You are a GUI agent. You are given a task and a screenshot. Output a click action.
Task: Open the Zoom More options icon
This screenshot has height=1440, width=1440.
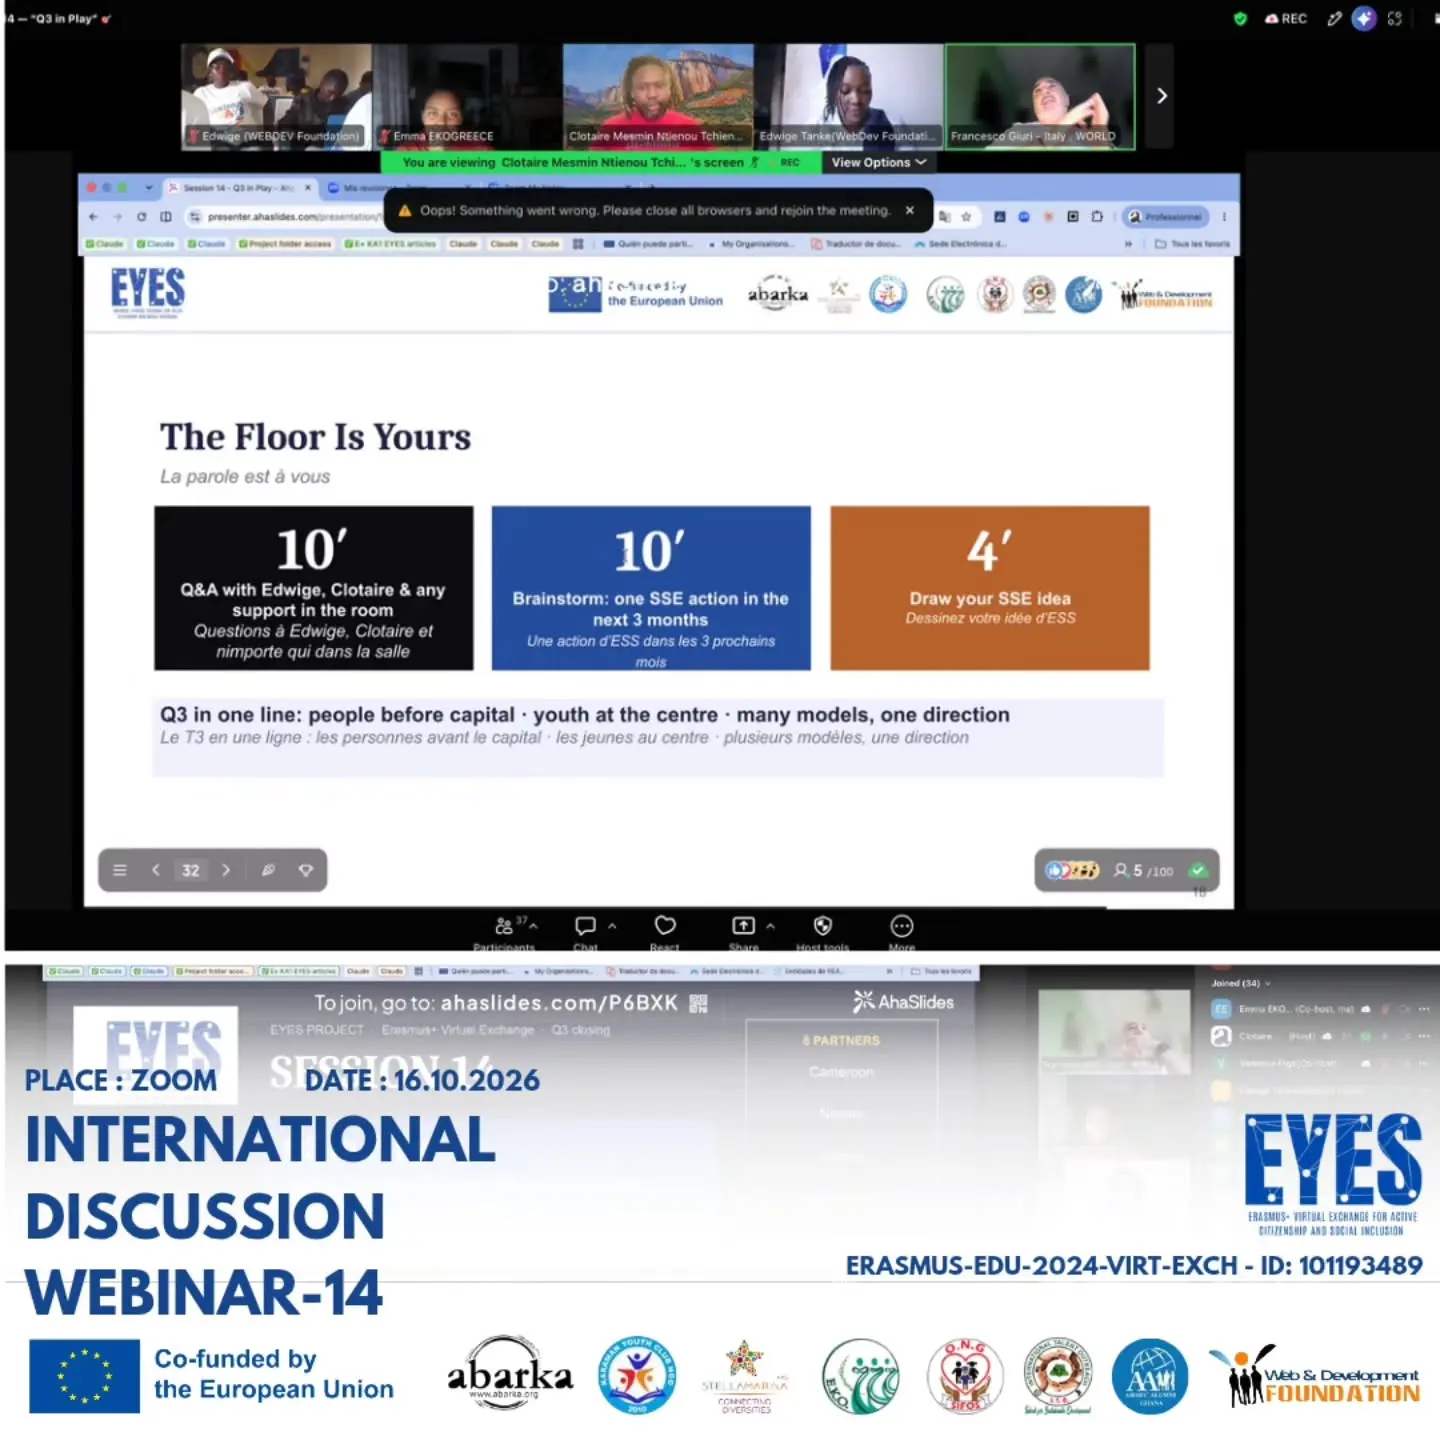click(902, 926)
